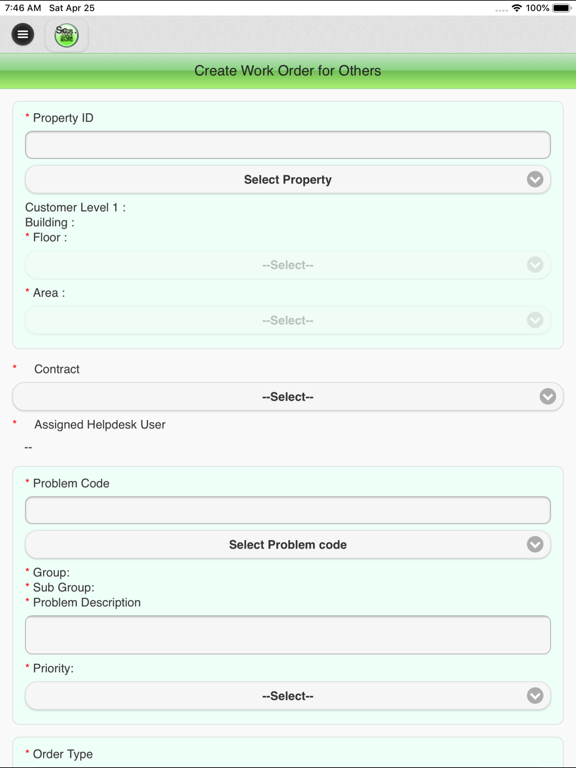Click the Assigned Helpdesk User label
This screenshot has width=576, height=768.
100,425
